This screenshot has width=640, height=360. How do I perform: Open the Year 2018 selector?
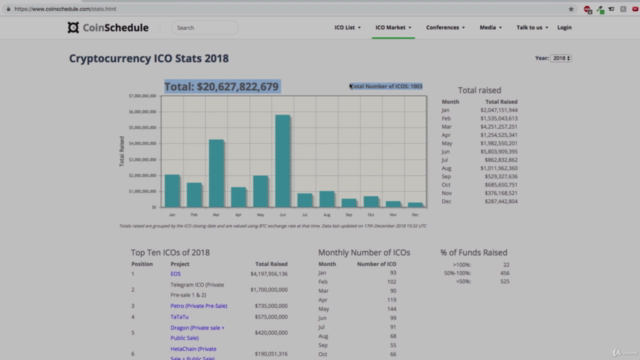[561, 58]
